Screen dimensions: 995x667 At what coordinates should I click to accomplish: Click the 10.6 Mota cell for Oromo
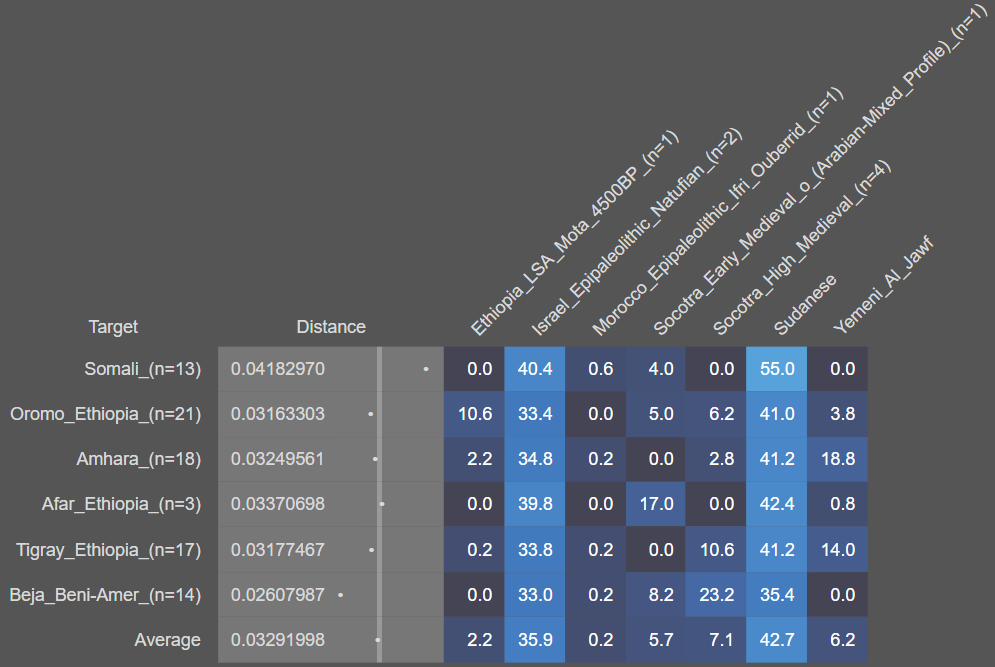474,414
